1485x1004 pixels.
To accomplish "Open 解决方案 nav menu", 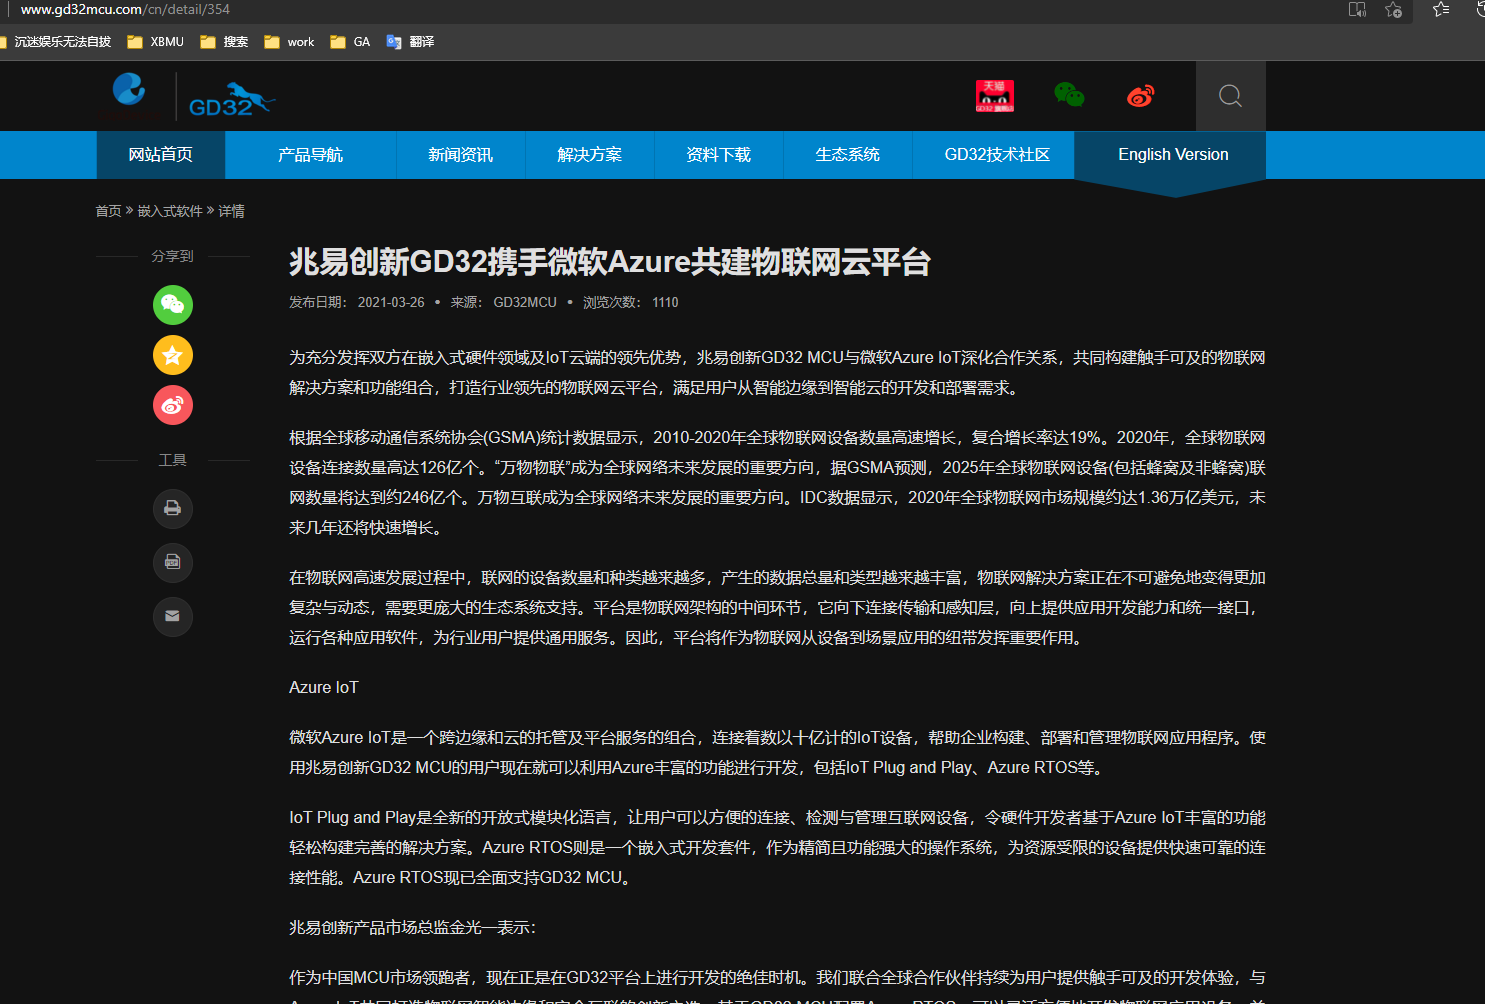I will coord(590,155).
